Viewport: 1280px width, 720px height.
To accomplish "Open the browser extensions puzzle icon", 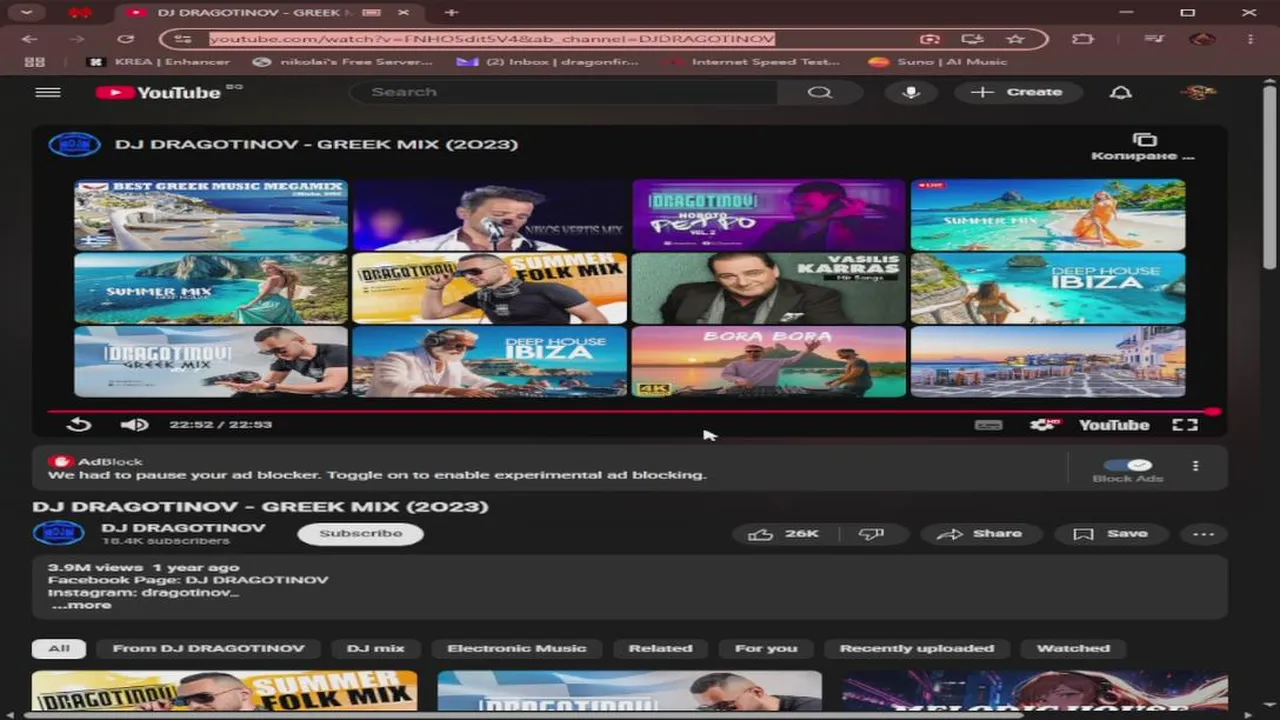I will 1082,39.
